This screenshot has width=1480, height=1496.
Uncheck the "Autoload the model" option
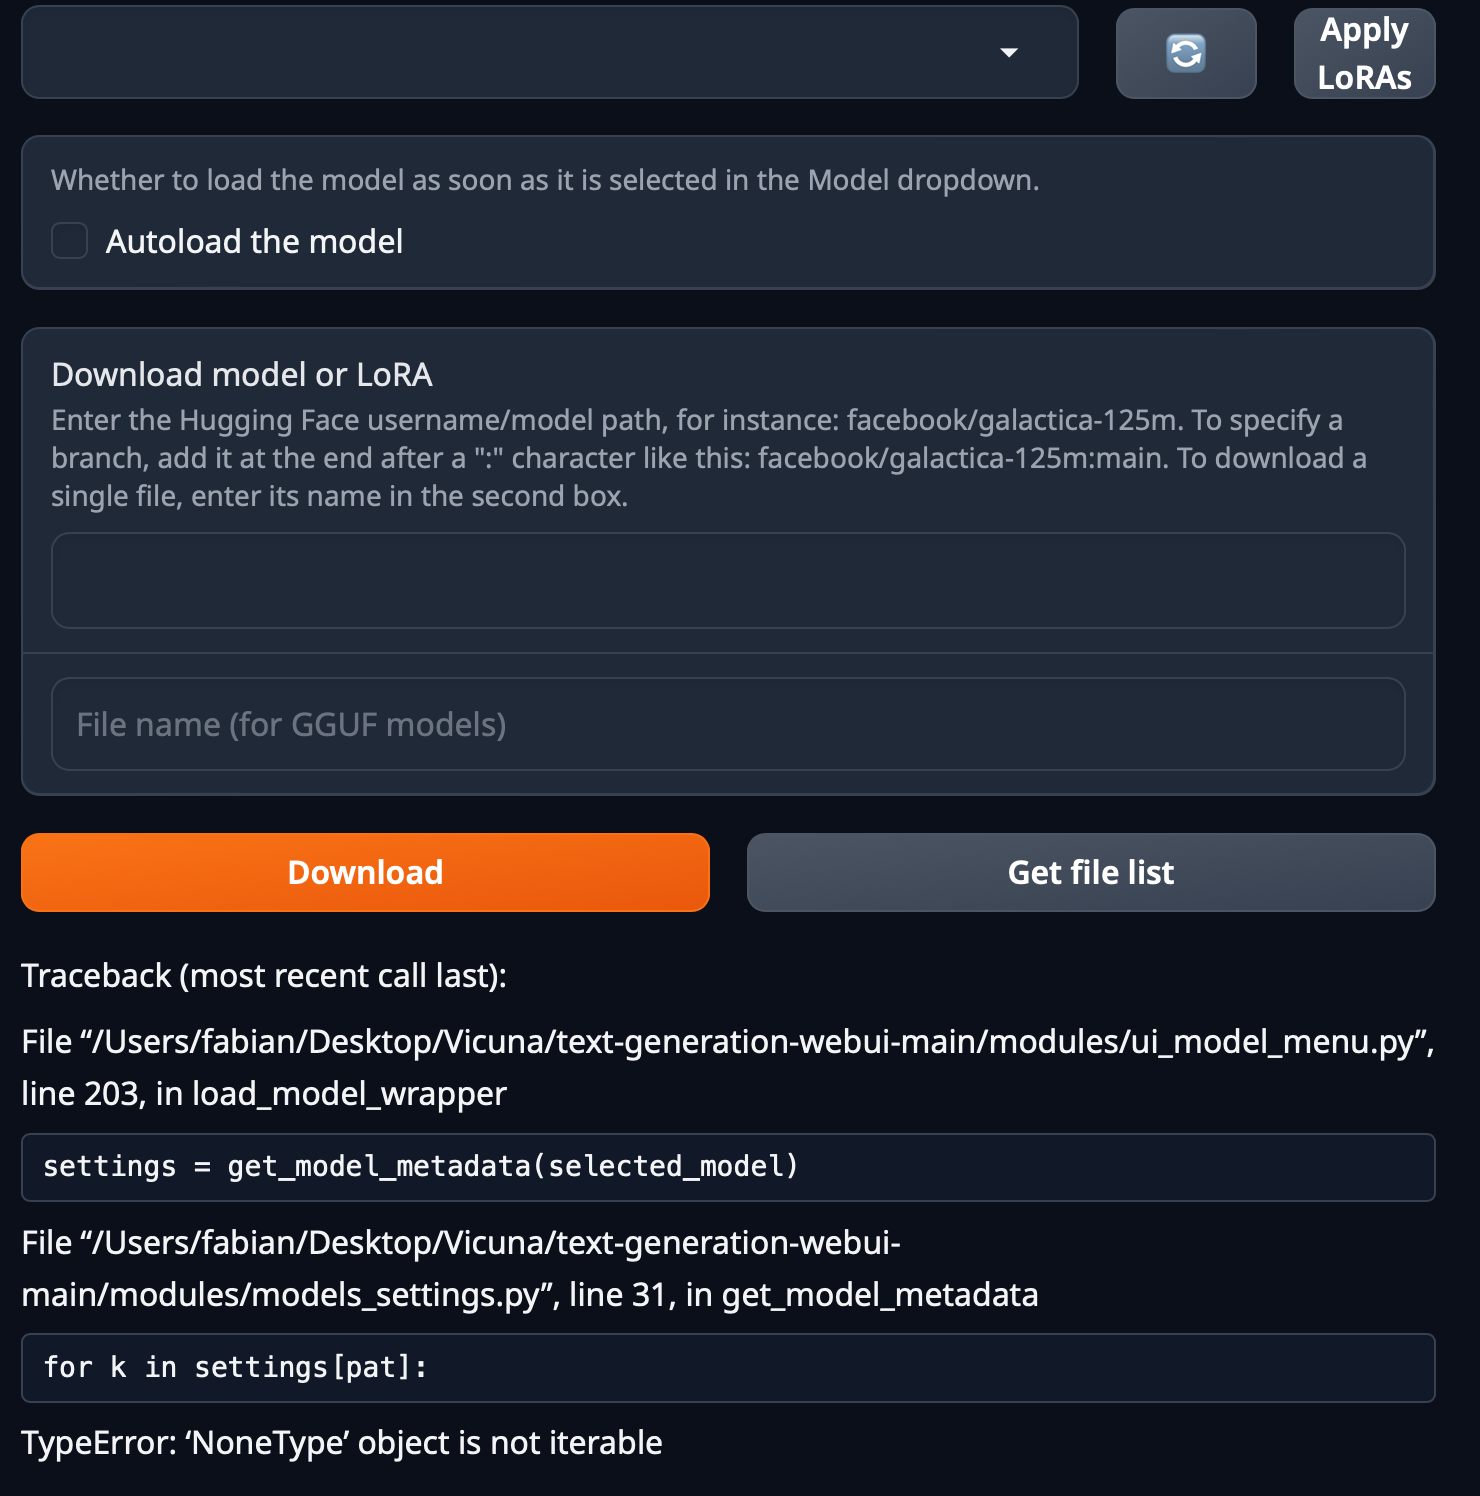point(69,241)
